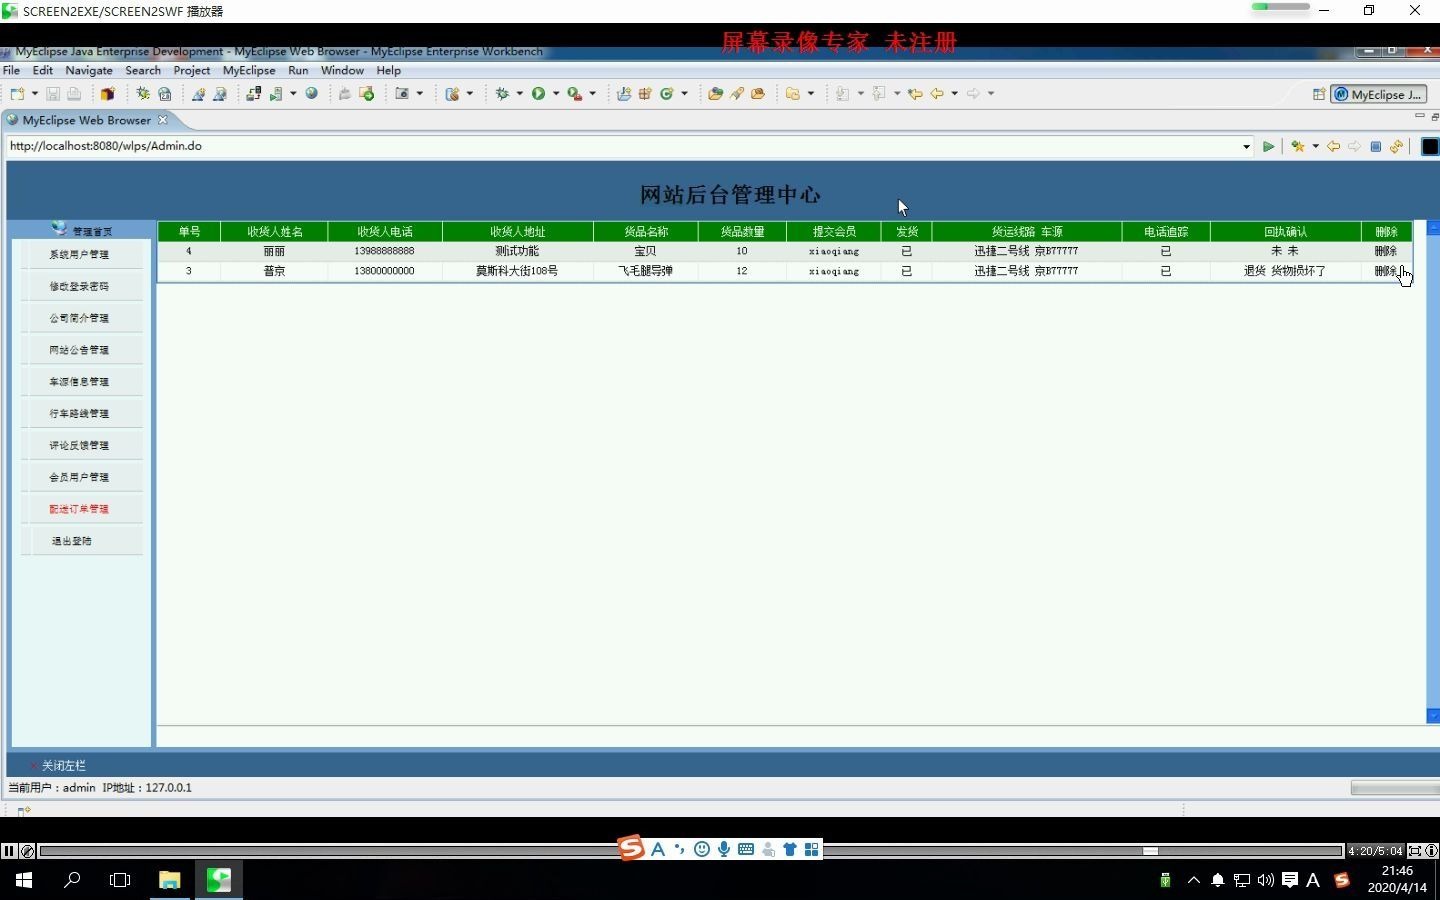Click the yellow Back navigation toolbar arrow
The width and height of the screenshot is (1440, 900).
(937, 94)
